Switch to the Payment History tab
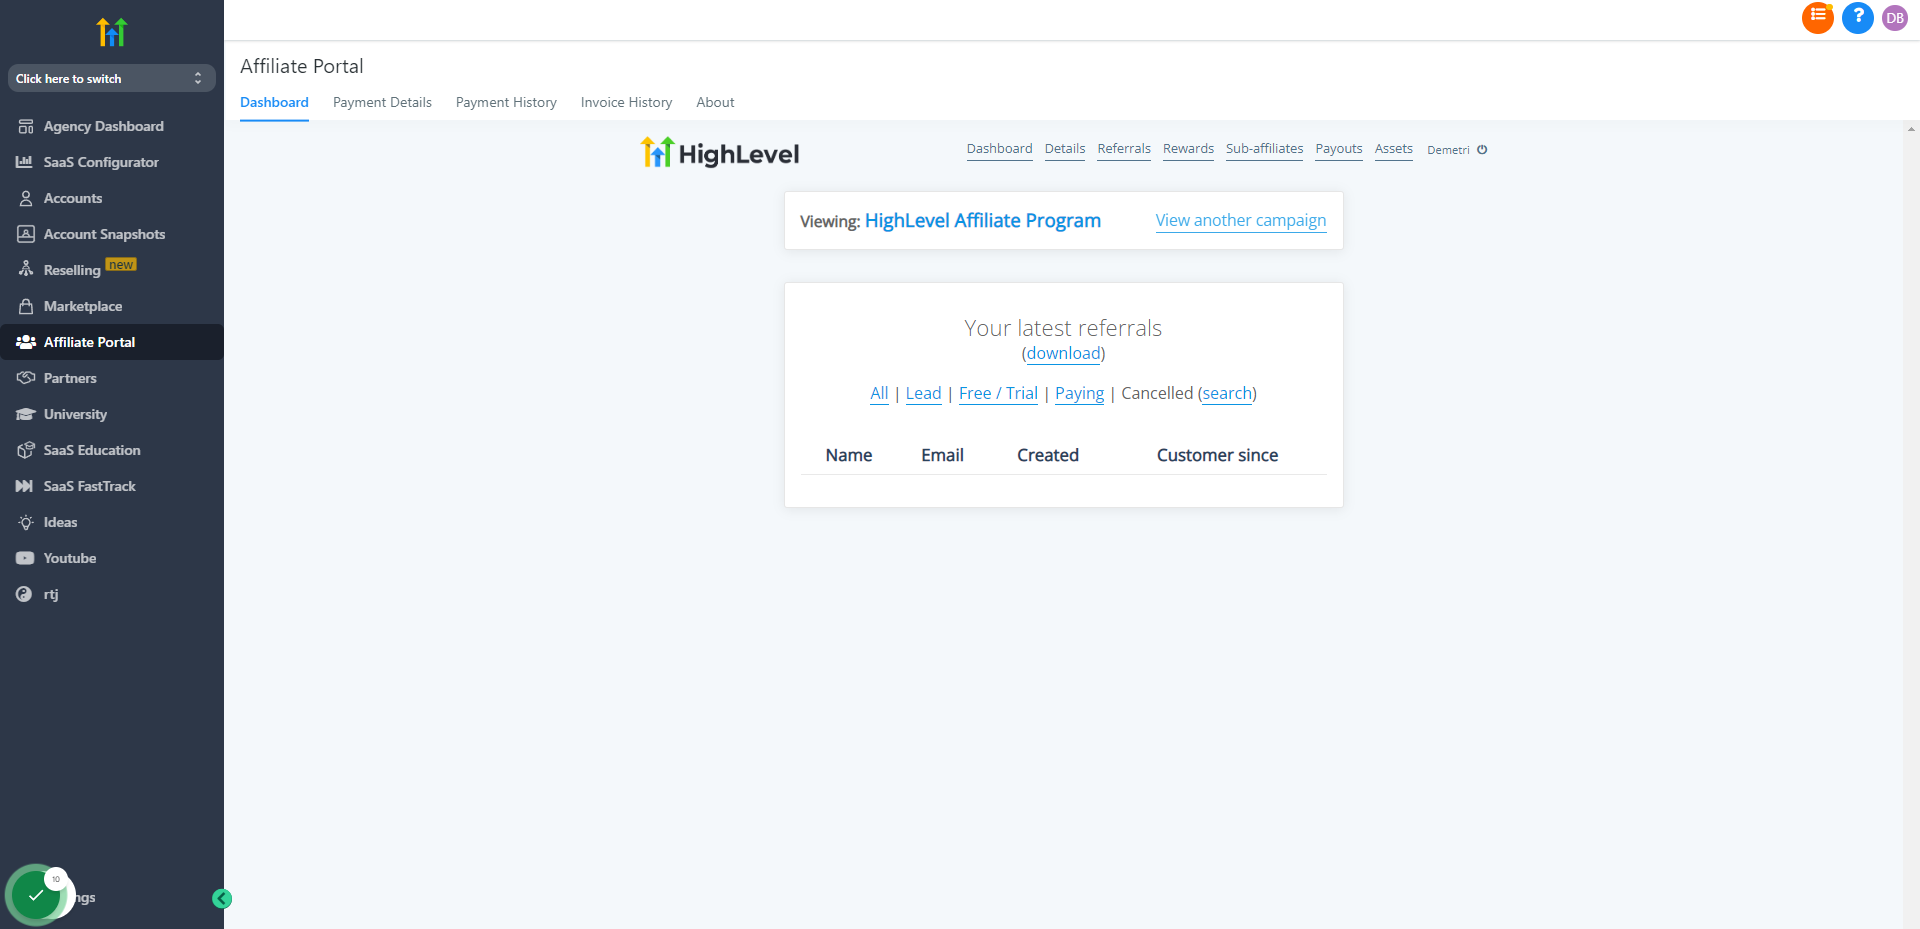Screen dimensions: 1920x929 coord(506,102)
